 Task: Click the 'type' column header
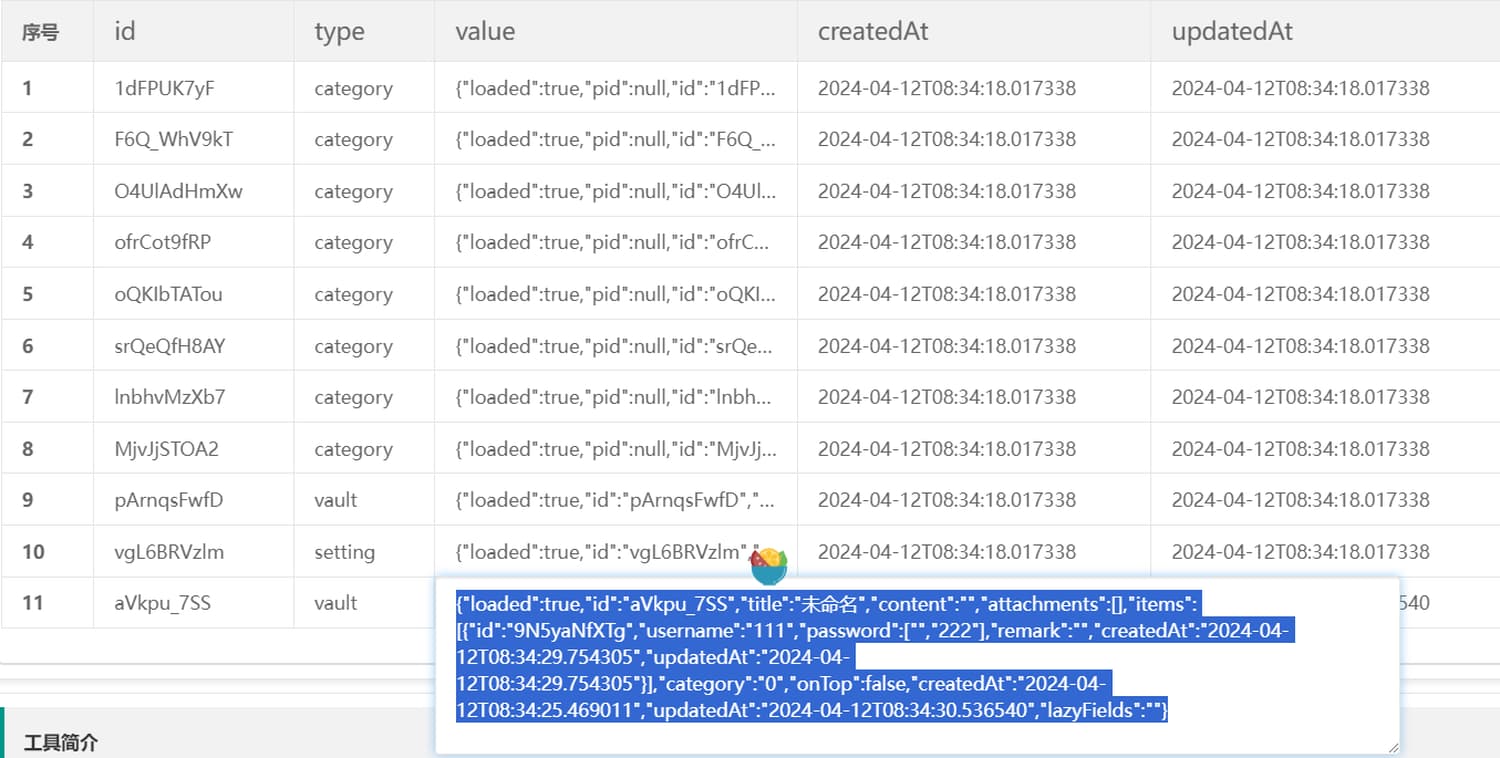[339, 31]
